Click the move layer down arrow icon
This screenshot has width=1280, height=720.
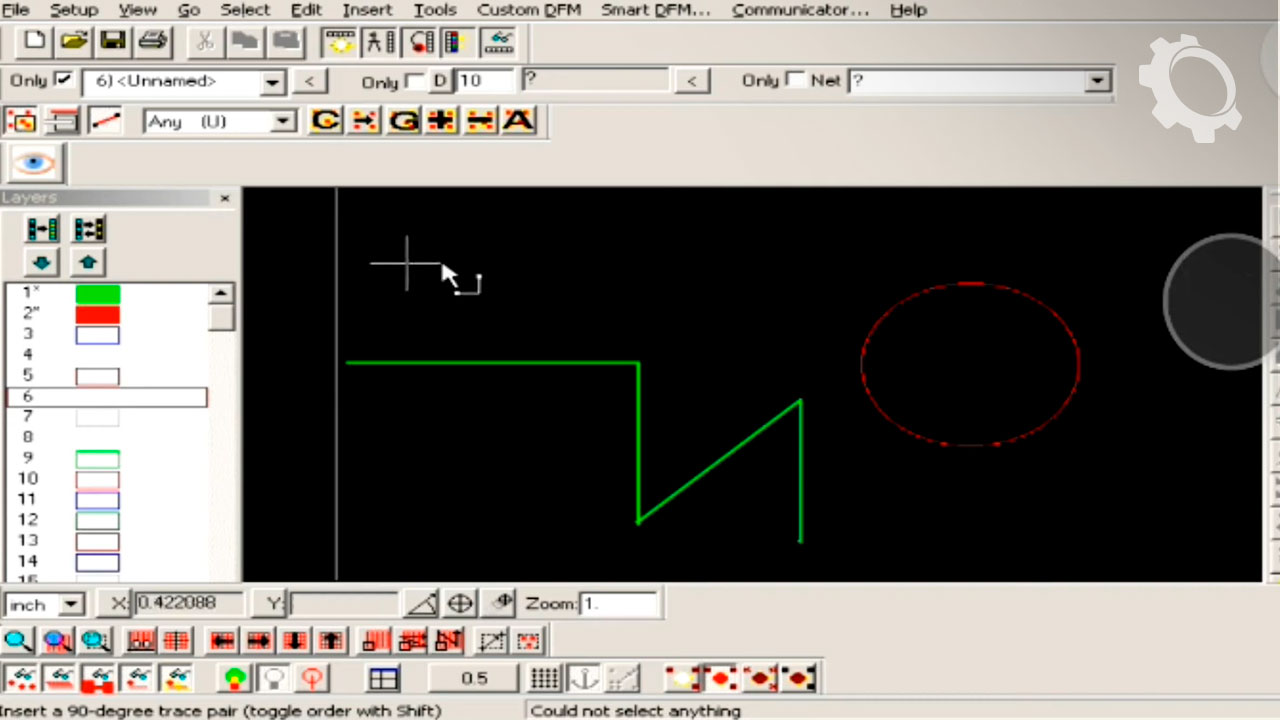click(42, 262)
